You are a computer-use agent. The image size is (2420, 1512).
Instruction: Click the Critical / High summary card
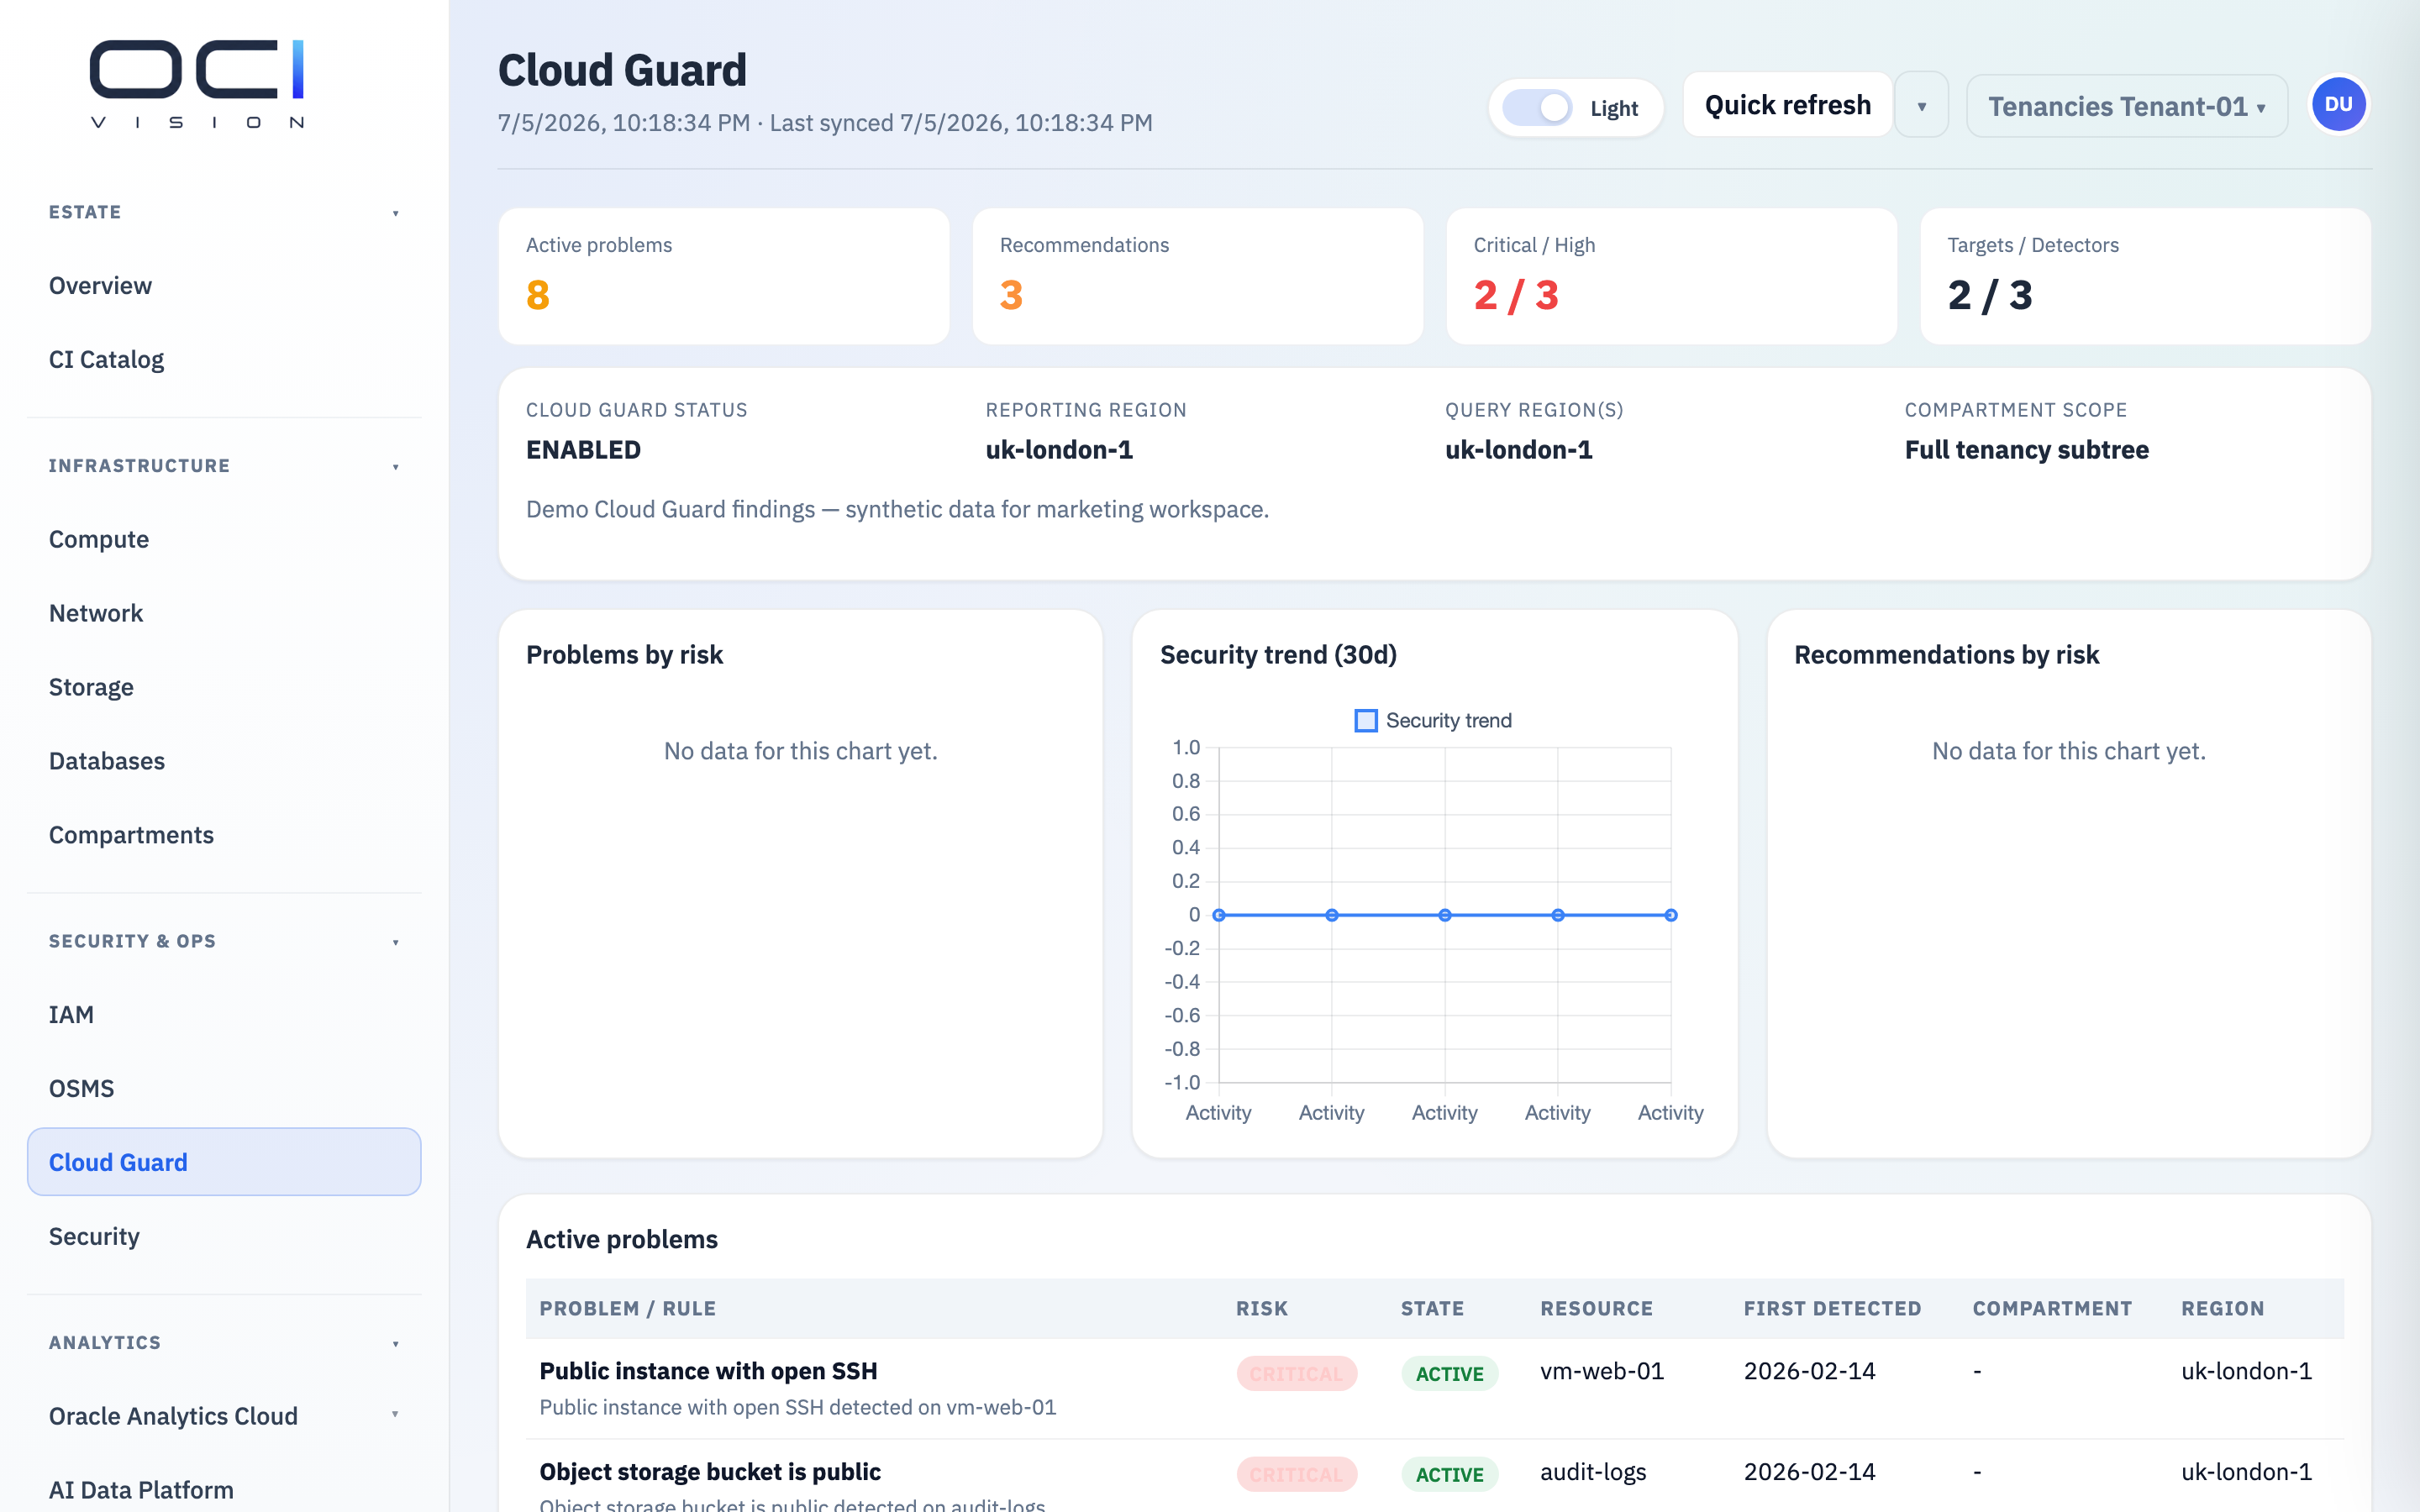tap(1671, 276)
